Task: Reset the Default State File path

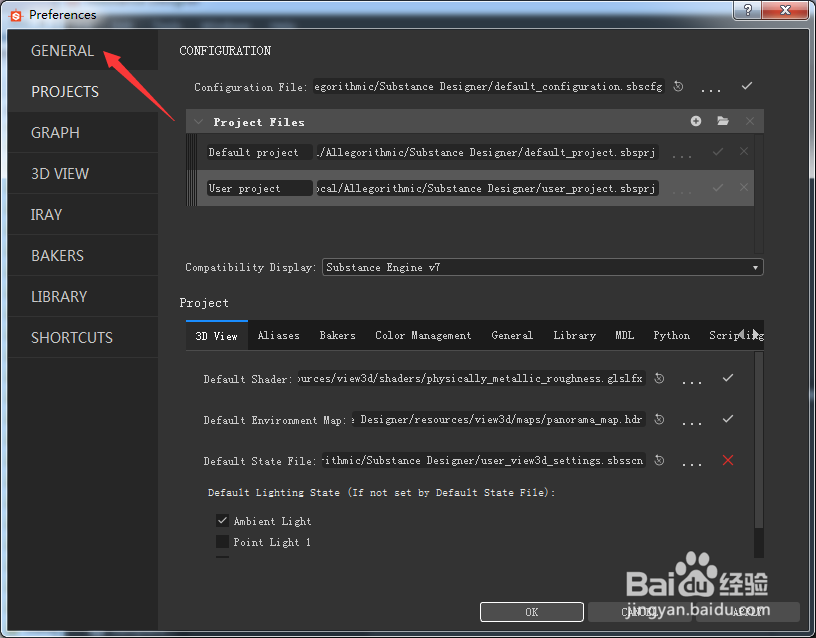Action: point(659,461)
